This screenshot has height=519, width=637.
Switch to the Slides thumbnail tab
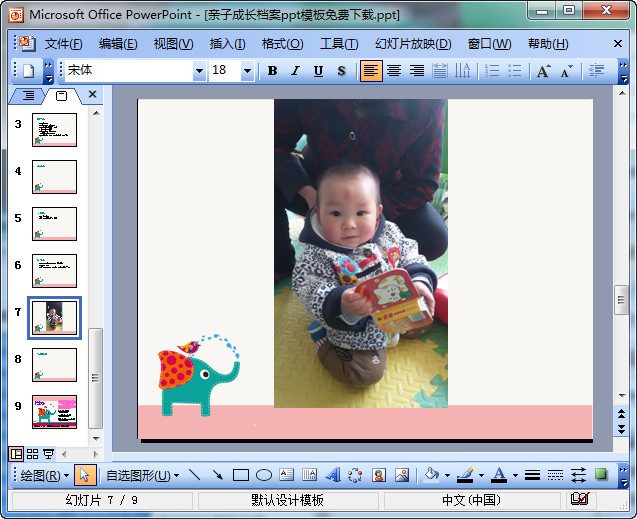tap(61, 96)
